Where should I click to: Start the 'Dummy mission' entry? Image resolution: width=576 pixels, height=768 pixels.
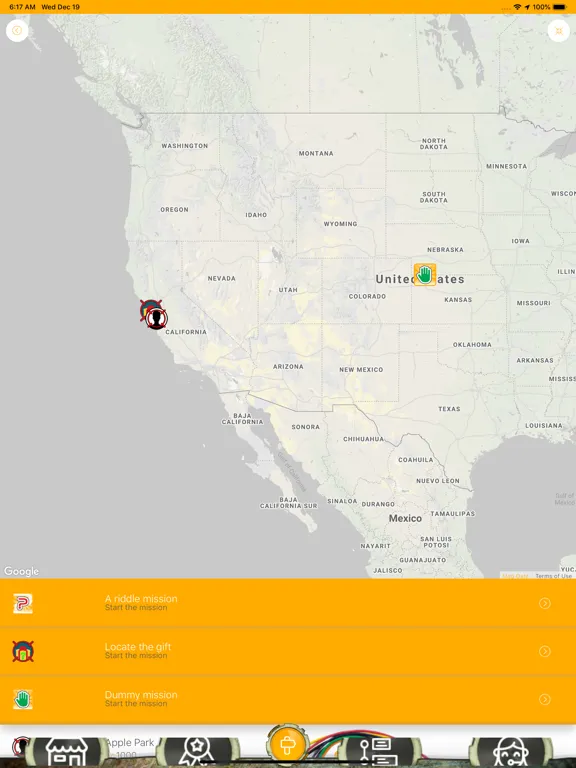tap(288, 699)
